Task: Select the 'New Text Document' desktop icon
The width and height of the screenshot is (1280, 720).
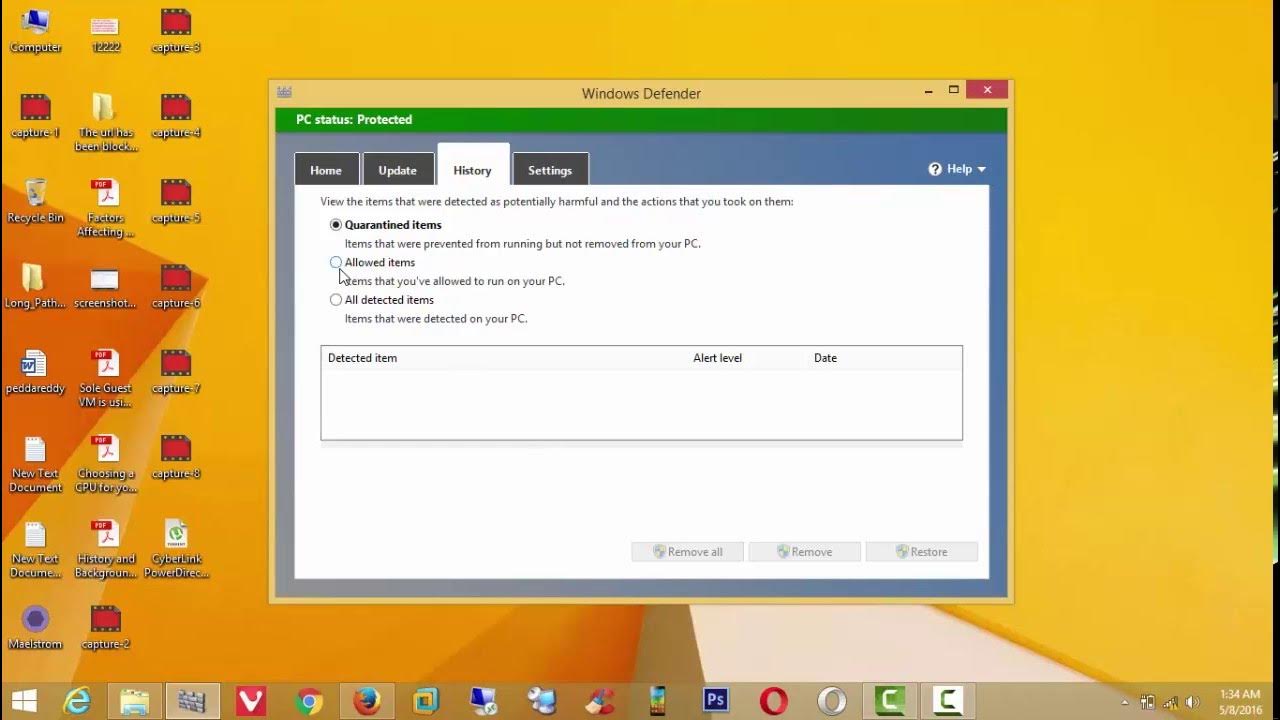Action: point(35,463)
